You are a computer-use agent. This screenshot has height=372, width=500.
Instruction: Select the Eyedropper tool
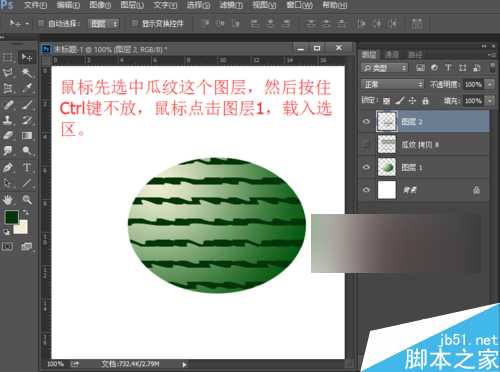click(27, 88)
